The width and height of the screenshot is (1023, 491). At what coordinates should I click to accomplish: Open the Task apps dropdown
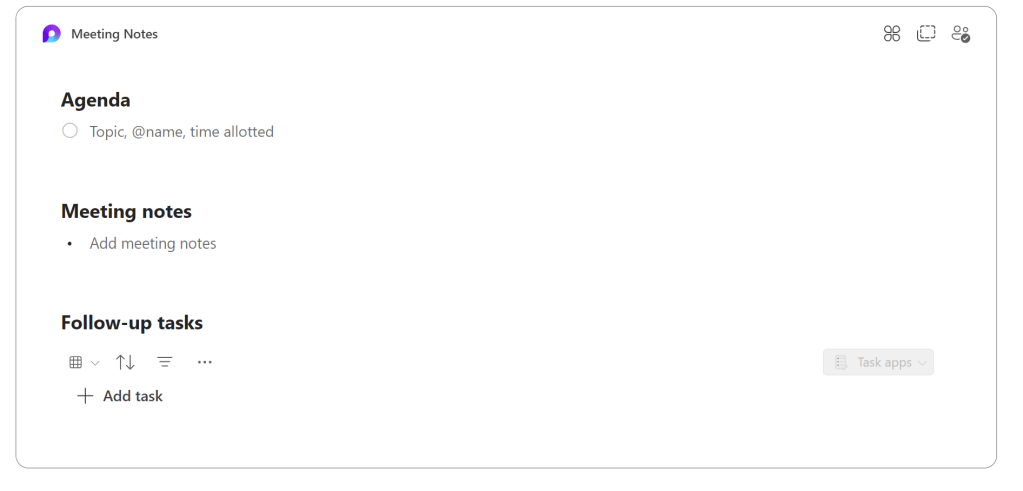878,362
